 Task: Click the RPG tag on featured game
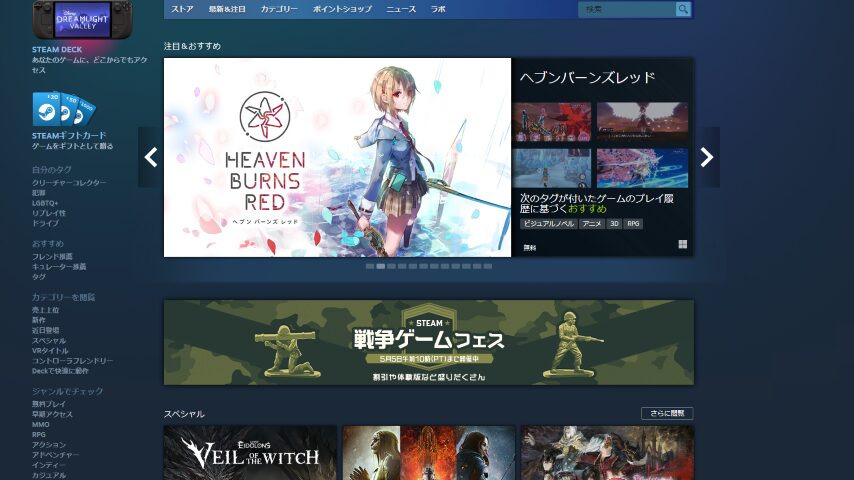point(633,224)
